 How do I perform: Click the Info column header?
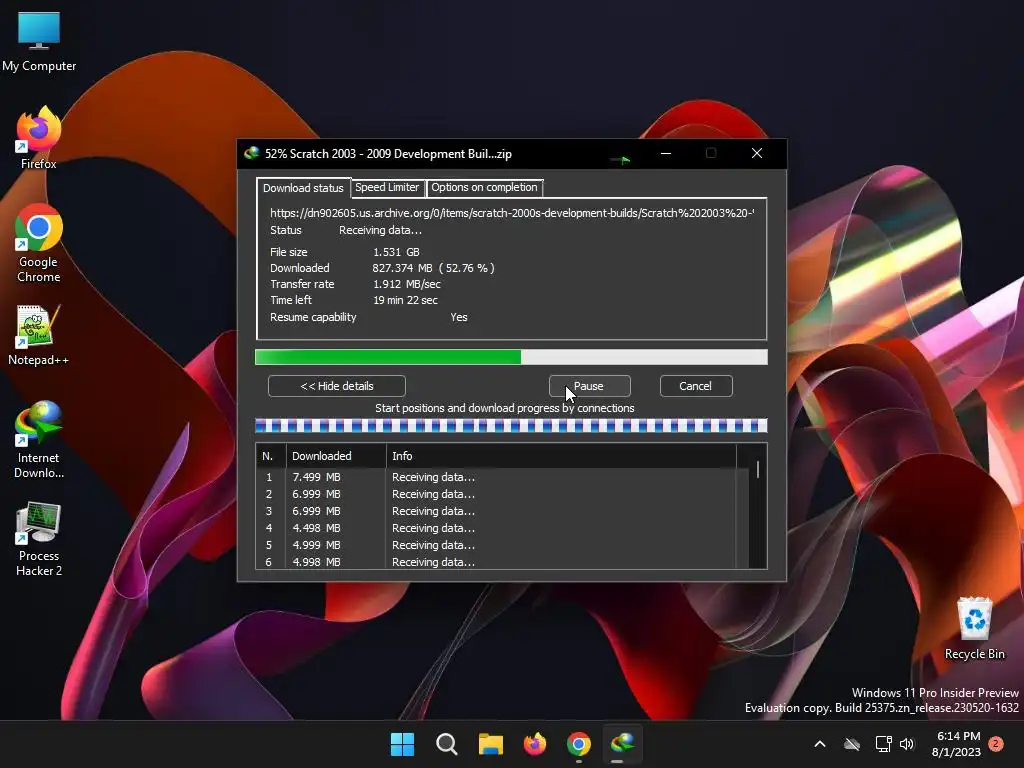click(562, 456)
